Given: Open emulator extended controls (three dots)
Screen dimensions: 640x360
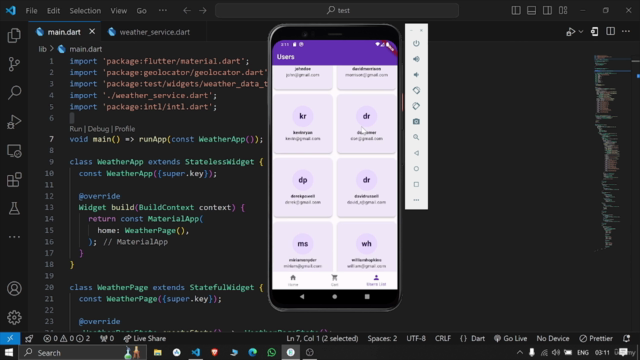Looking at the screenshot, I should click(416, 200).
